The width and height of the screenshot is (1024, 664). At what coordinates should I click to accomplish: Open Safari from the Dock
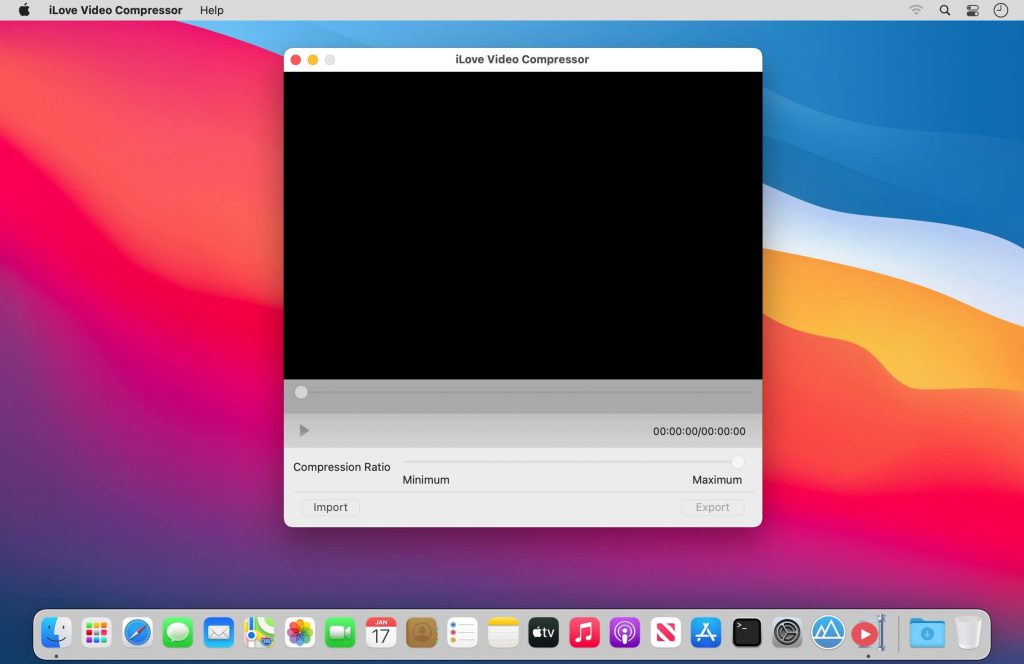pos(137,632)
